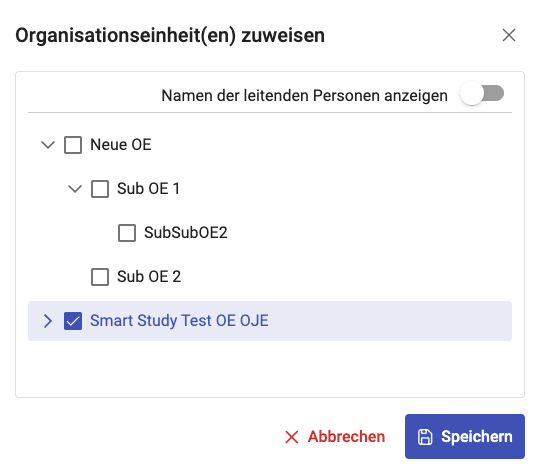Click the Abbrechen button text
Viewport: 543px width, 476px height.
[x=346, y=437]
